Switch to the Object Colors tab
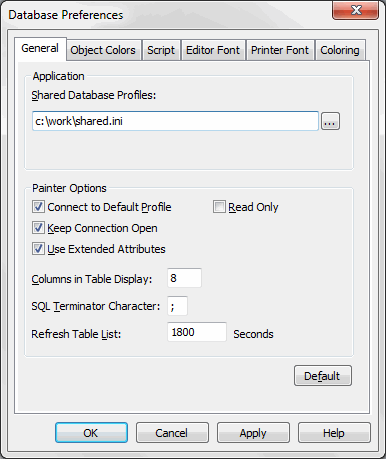This screenshot has width=386, height=459. tap(103, 50)
